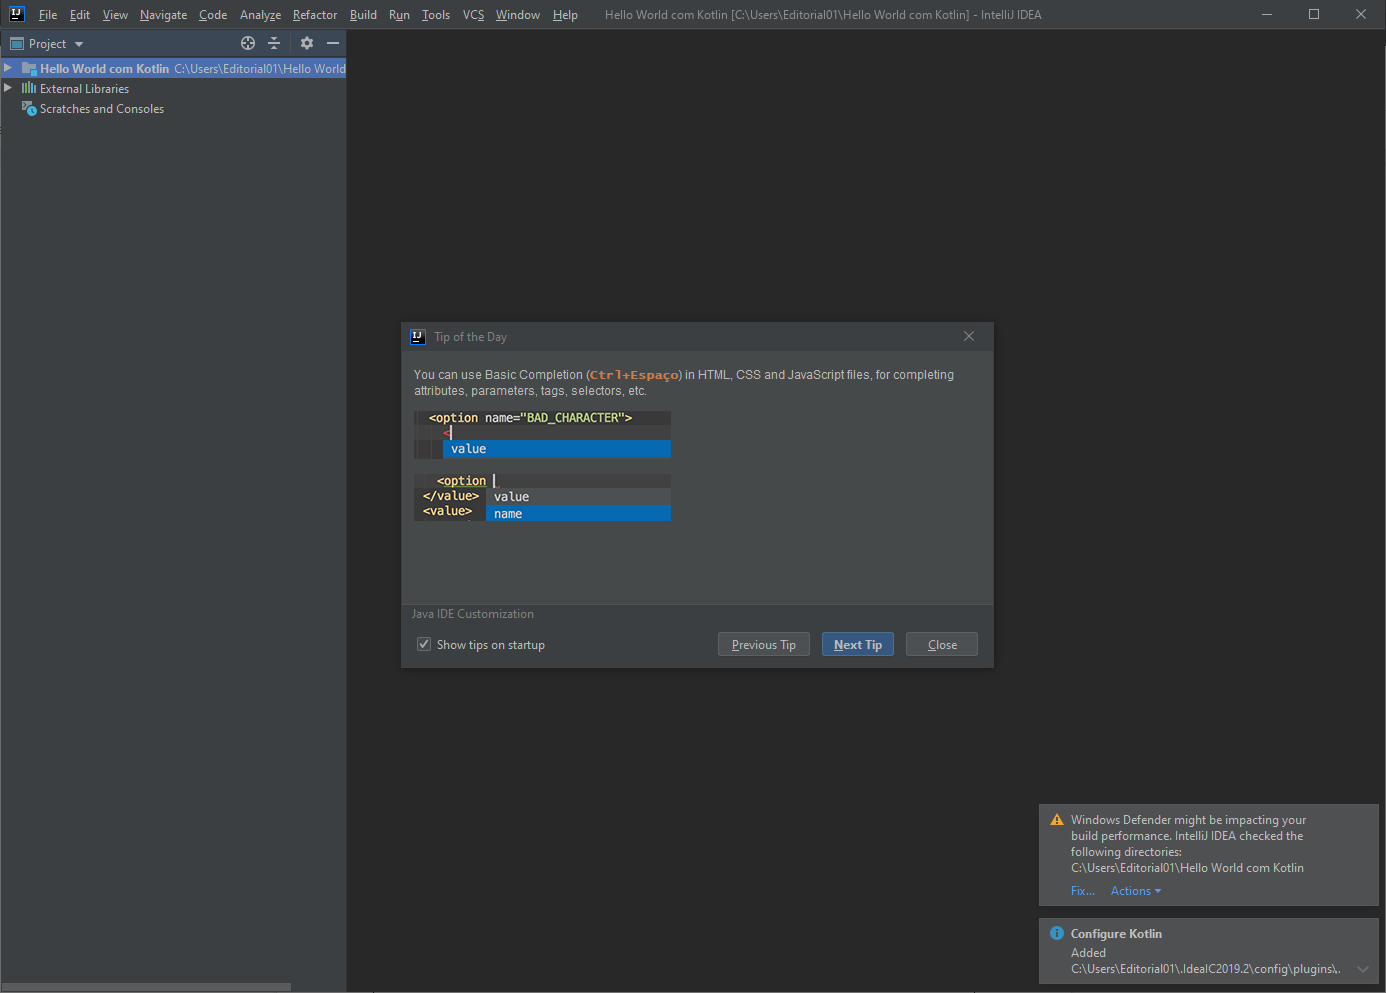Viewport: 1386px width, 993px height.
Task: Open the VCS menu
Action: (473, 15)
